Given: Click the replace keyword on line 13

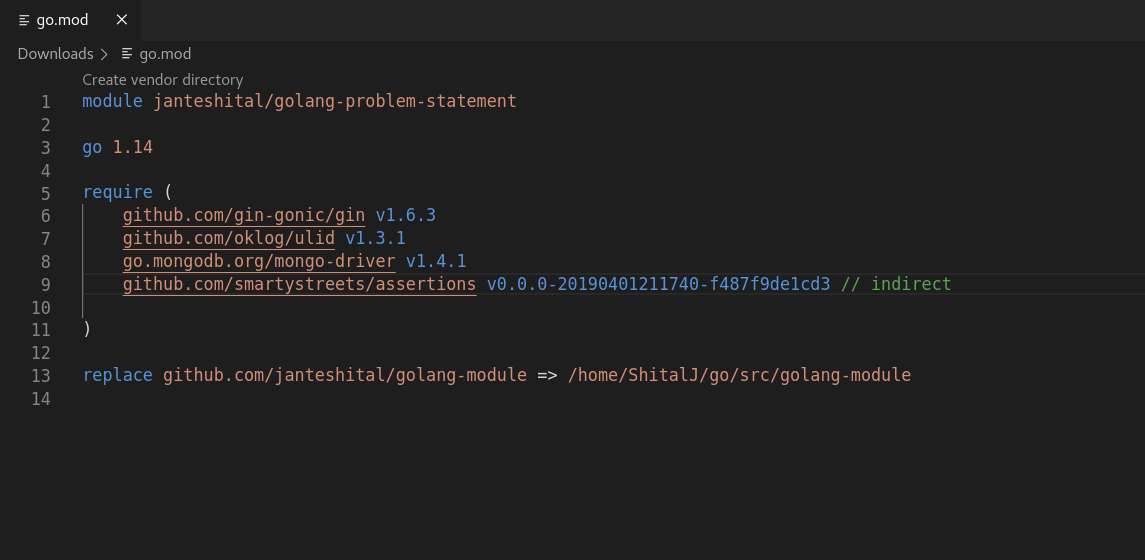Looking at the screenshot, I should click(x=118, y=375).
